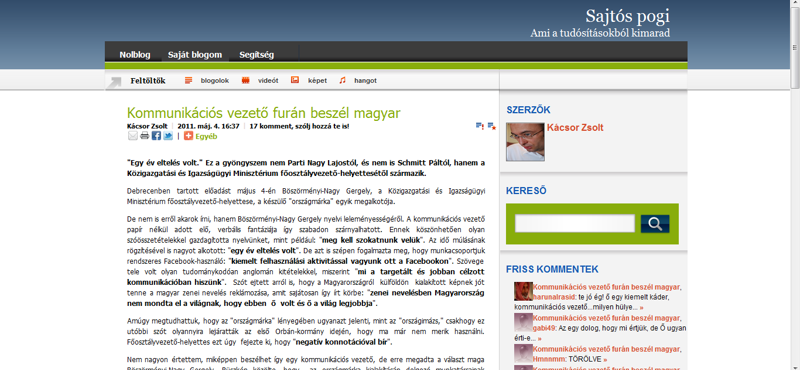This screenshot has height=370, width=800.
Task: Open the » arrow after gabi49's comment
Action: tap(539, 338)
